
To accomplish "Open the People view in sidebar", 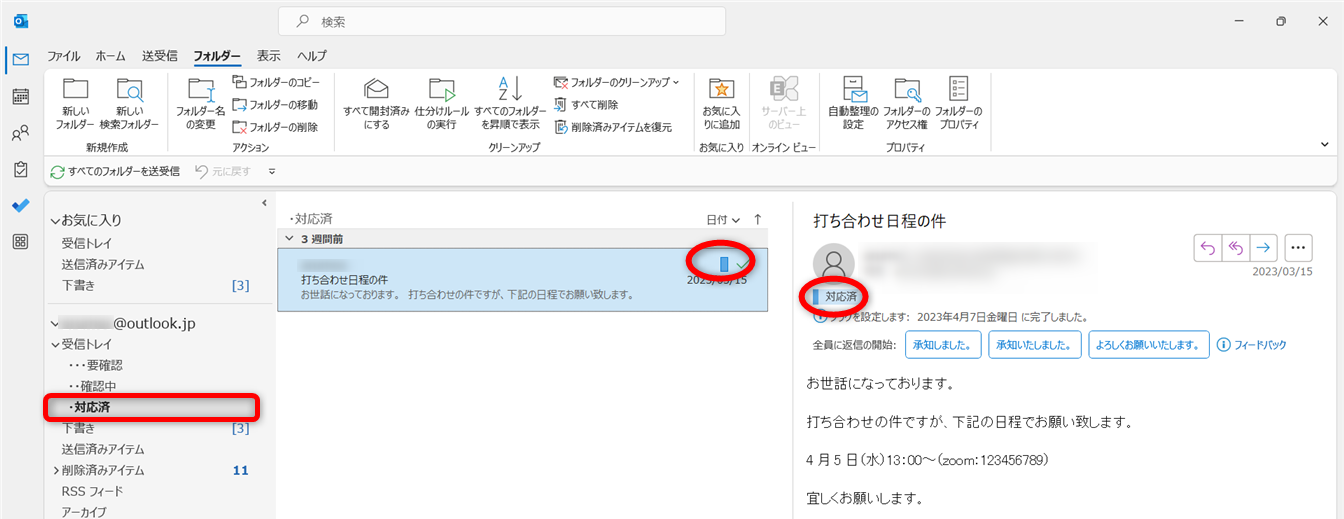I will click(20, 133).
